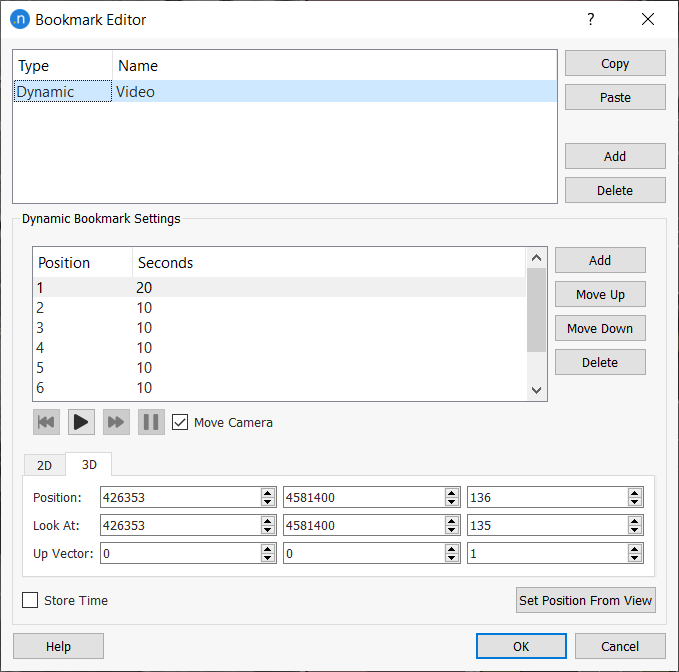The width and height of the screenshot is (679, 672).
Task: Click the Set Position From View button
Action: 585,600
